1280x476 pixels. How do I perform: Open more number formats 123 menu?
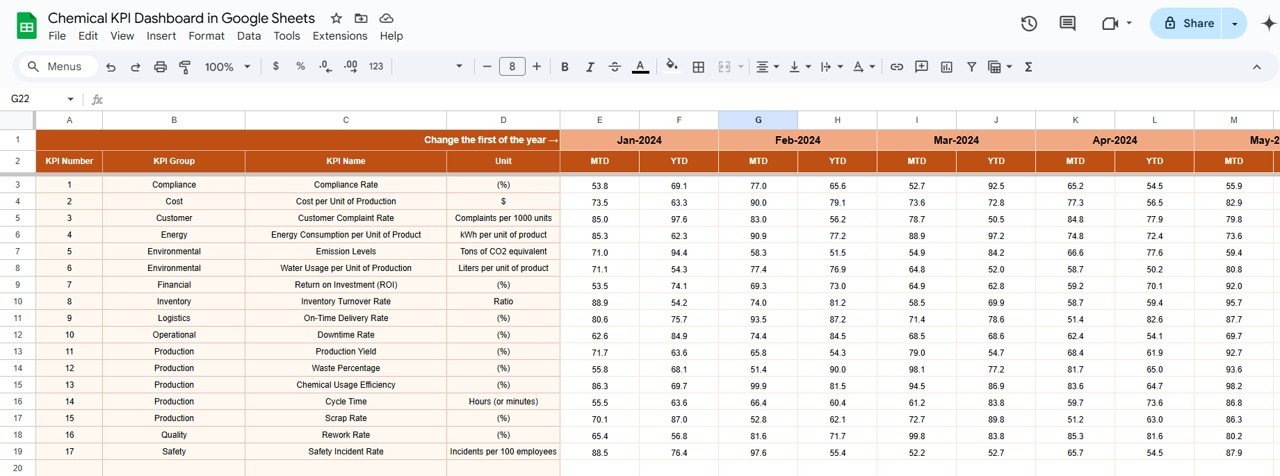(376, 66)
